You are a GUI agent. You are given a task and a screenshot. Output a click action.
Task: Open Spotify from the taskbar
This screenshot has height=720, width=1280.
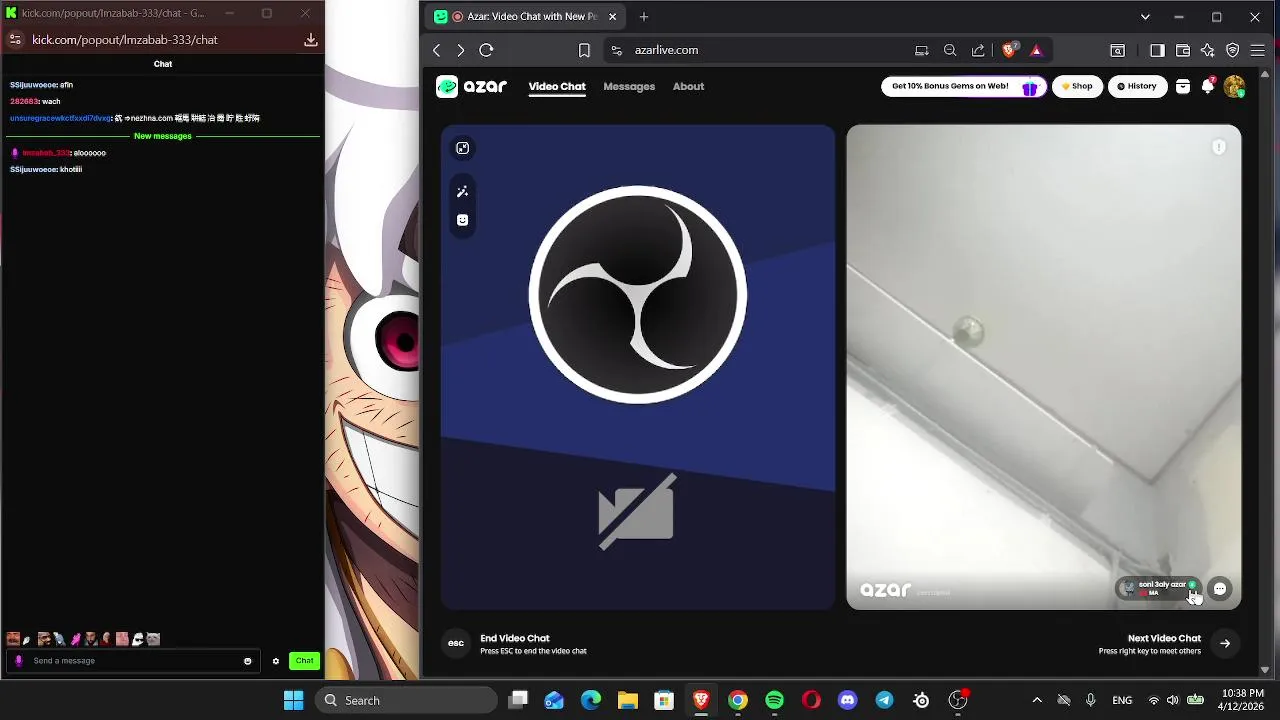pyautogui.click(x=774, y=700)
